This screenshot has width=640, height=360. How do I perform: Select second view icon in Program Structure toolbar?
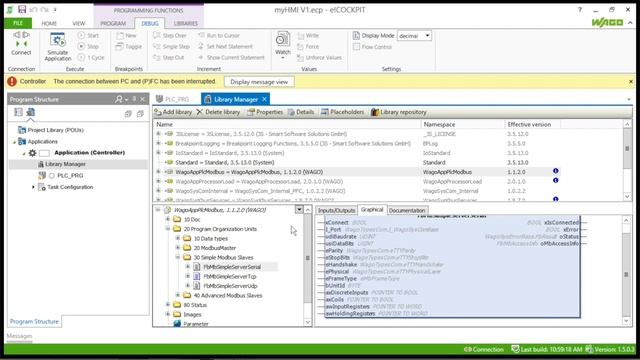(x=31, y=112)
